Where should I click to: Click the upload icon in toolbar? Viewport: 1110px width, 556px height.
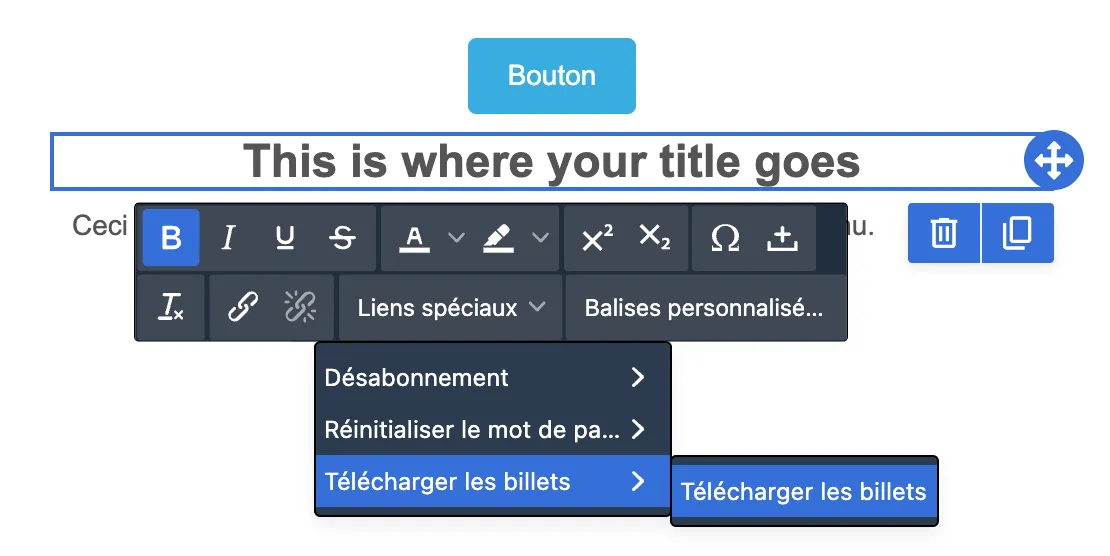pos(782,238)
